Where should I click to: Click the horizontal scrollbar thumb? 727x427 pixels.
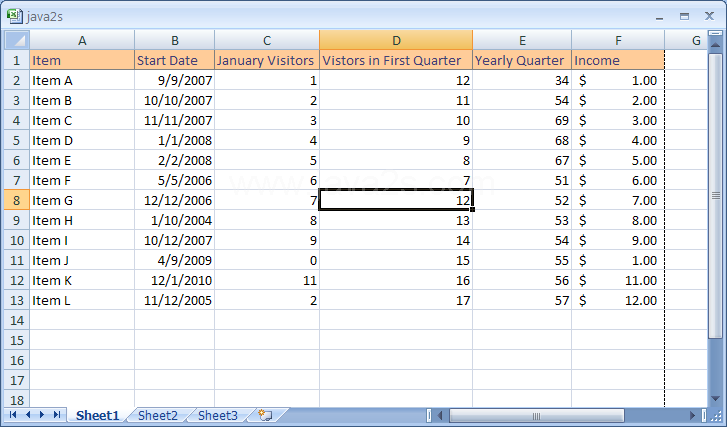click(x=536, y=415)
